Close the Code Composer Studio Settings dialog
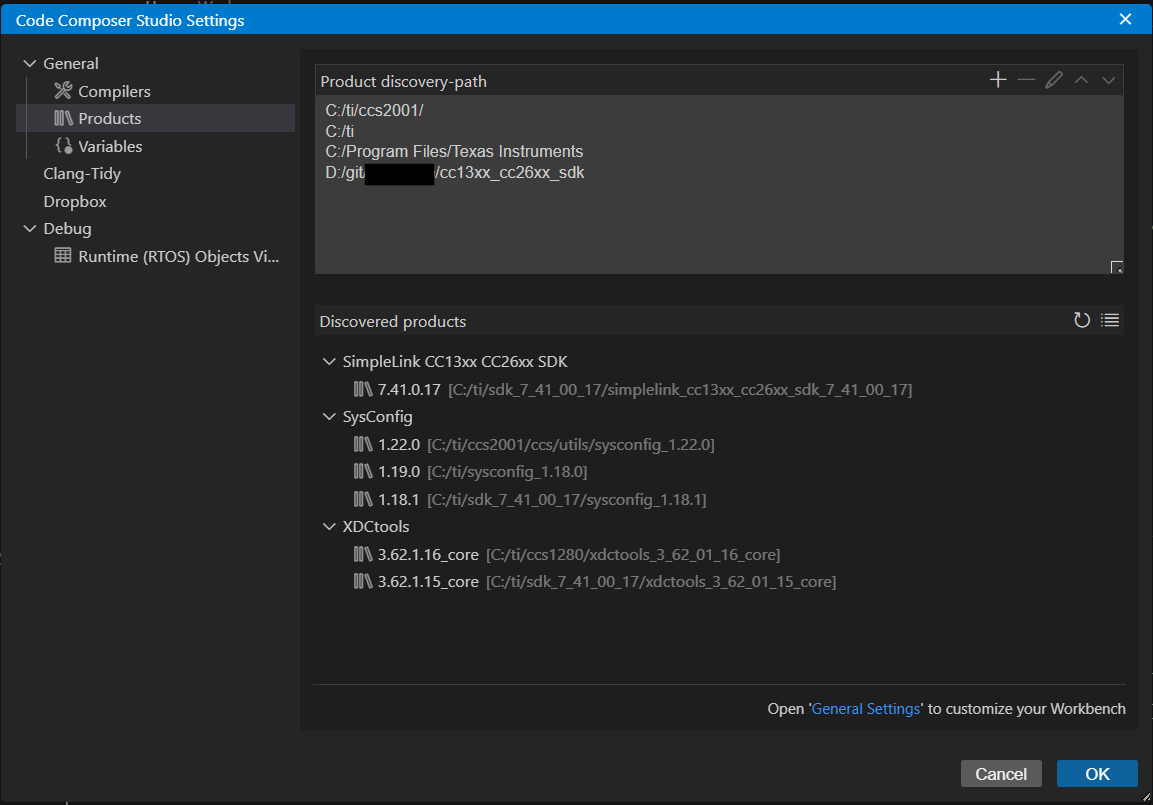 tap(1125, 19)
